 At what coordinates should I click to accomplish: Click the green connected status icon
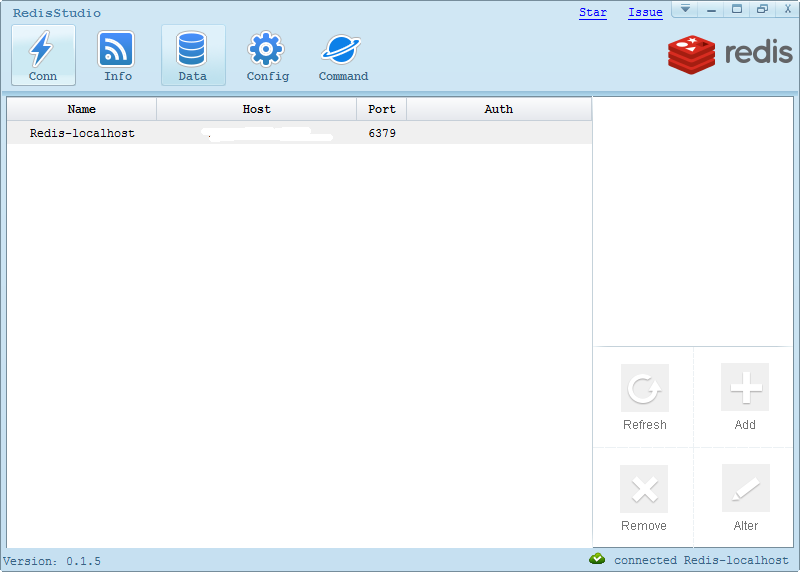pyautogui.click(x=597, y=559)
